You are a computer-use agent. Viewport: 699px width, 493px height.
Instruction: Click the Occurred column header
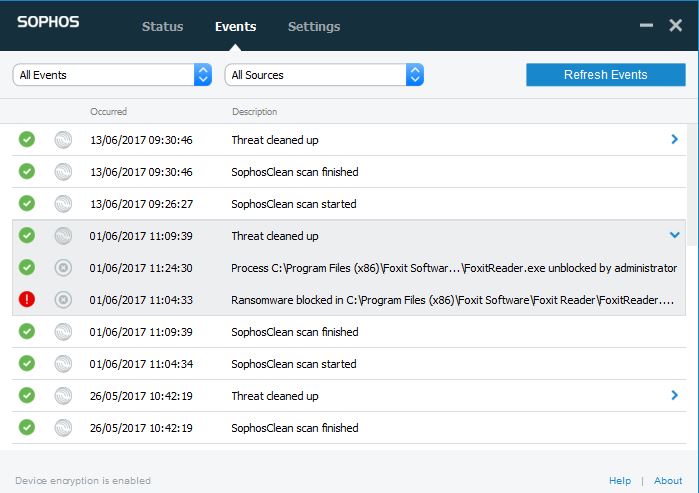pyautogui.click(x=108, y=111)
